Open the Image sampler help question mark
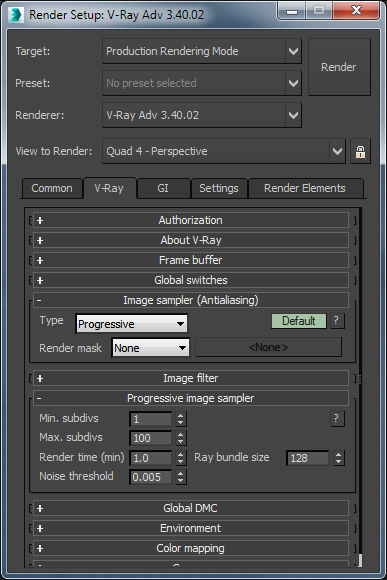 tap(336, 321)
